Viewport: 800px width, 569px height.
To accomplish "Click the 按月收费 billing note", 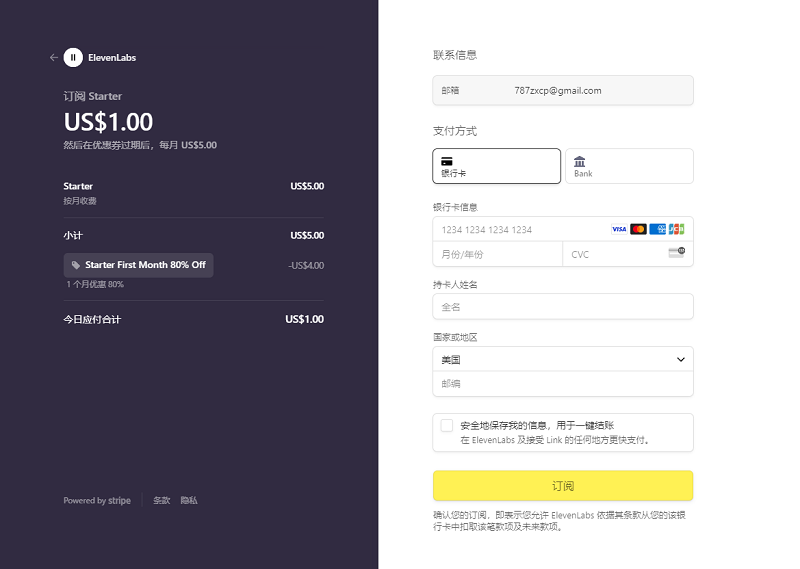I will coord(80,201).
